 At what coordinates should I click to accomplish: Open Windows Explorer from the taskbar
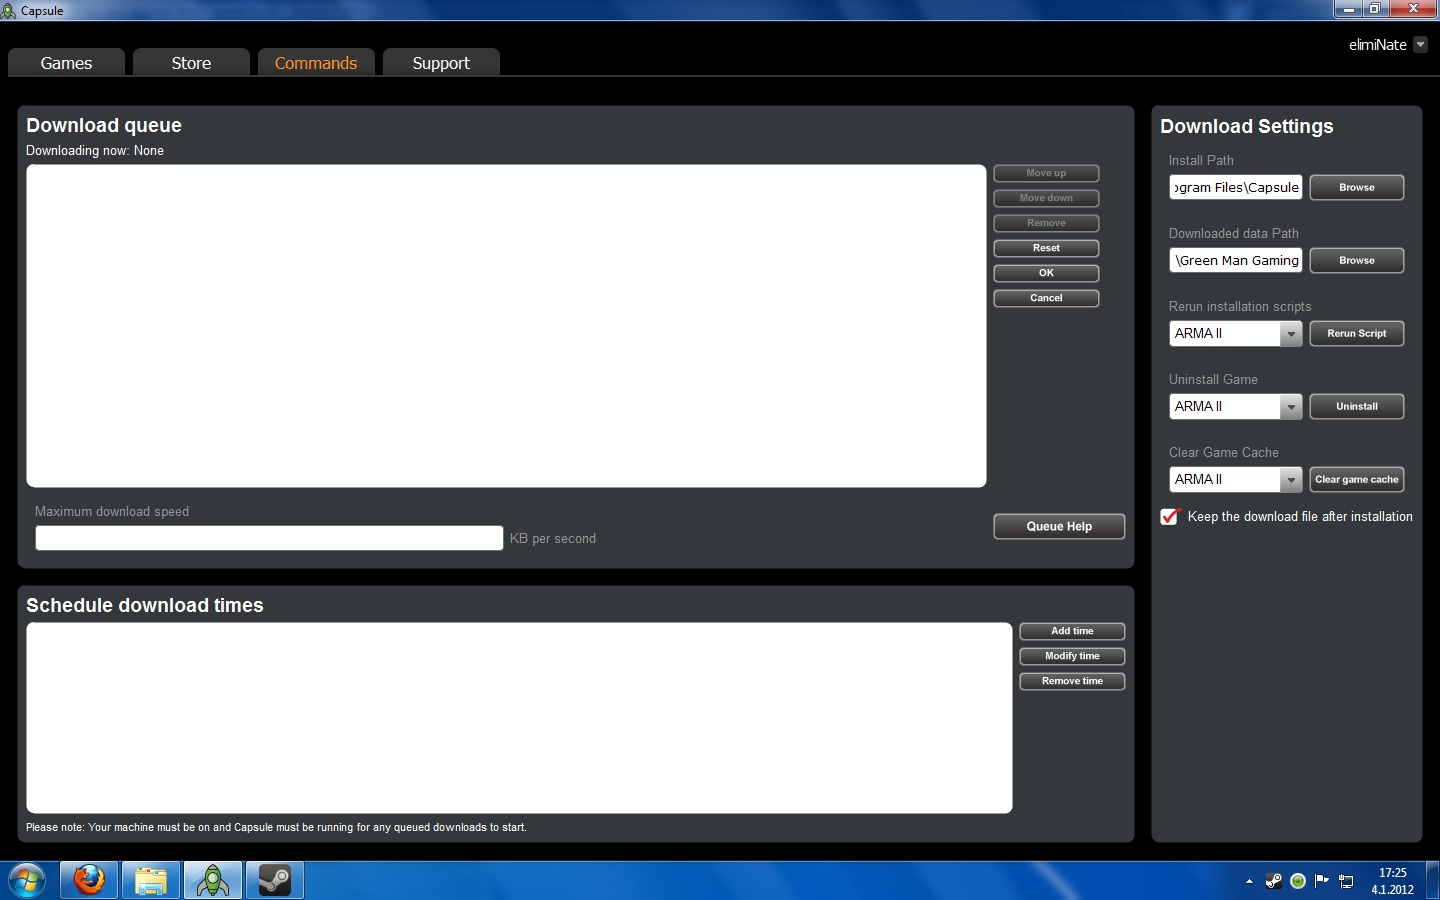point(151,880)
